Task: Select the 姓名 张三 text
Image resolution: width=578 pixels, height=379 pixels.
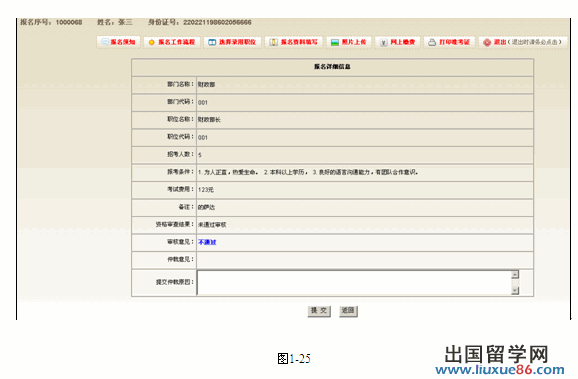Action: [115, 22]
